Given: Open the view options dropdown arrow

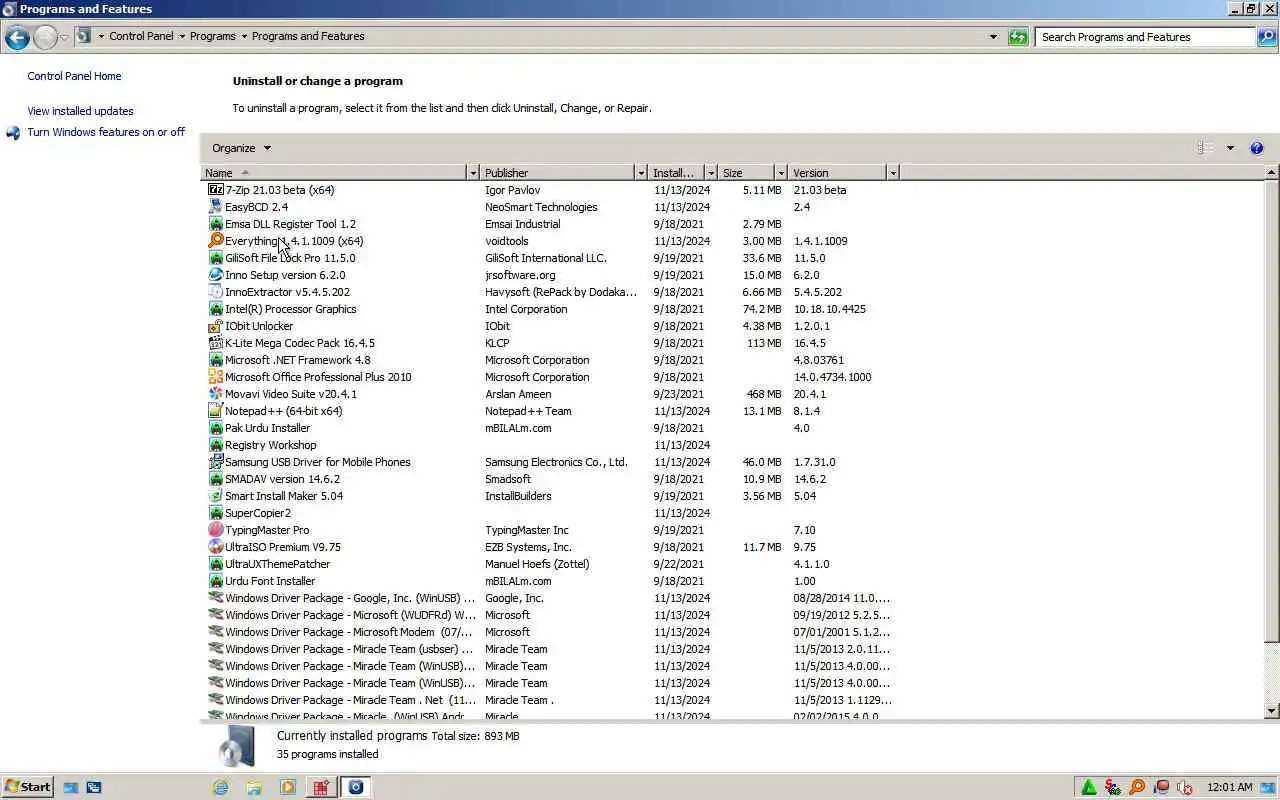Looking at the screenshot, I should pos(1230,148).
